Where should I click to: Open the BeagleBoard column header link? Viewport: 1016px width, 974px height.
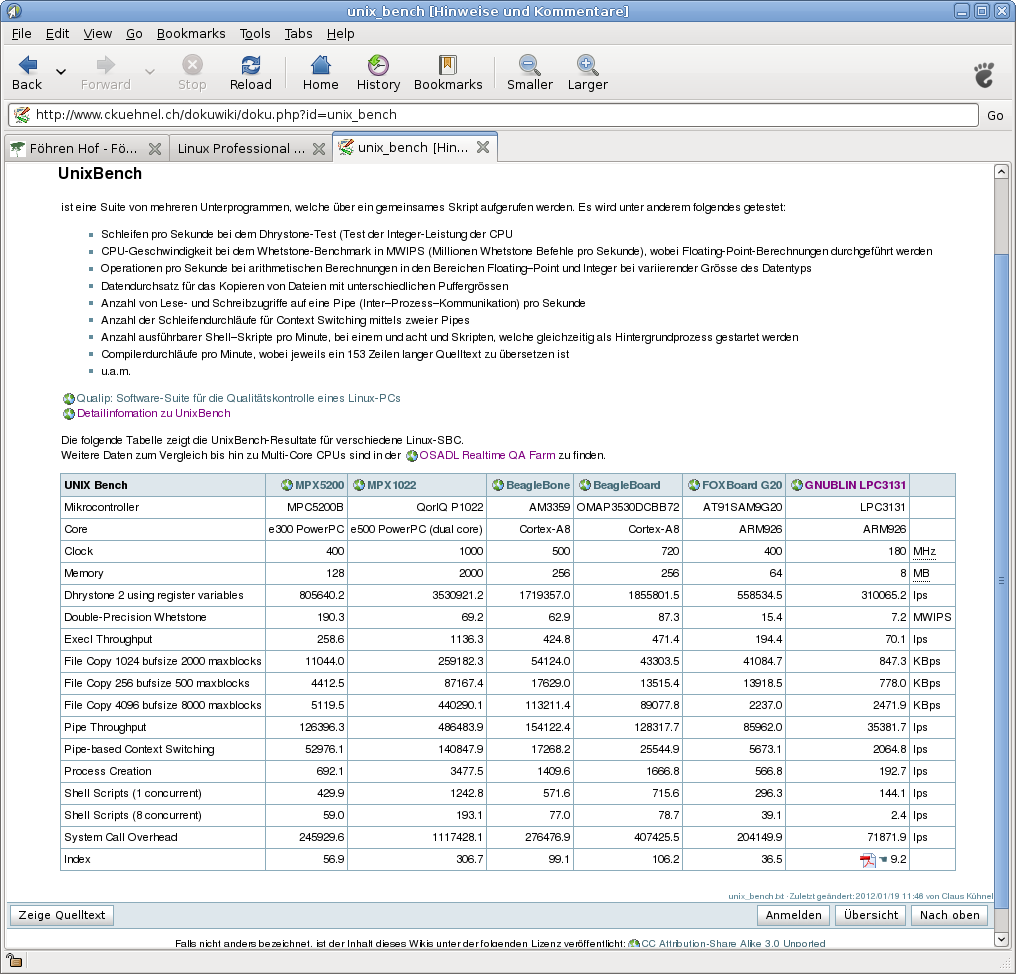click(627, 485)
